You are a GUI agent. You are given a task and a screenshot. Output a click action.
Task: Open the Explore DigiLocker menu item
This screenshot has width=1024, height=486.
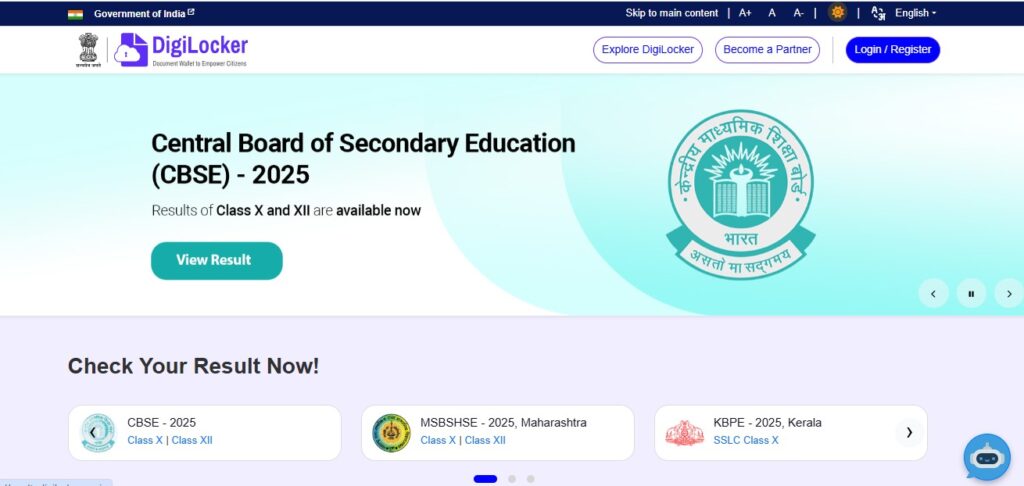648,50
